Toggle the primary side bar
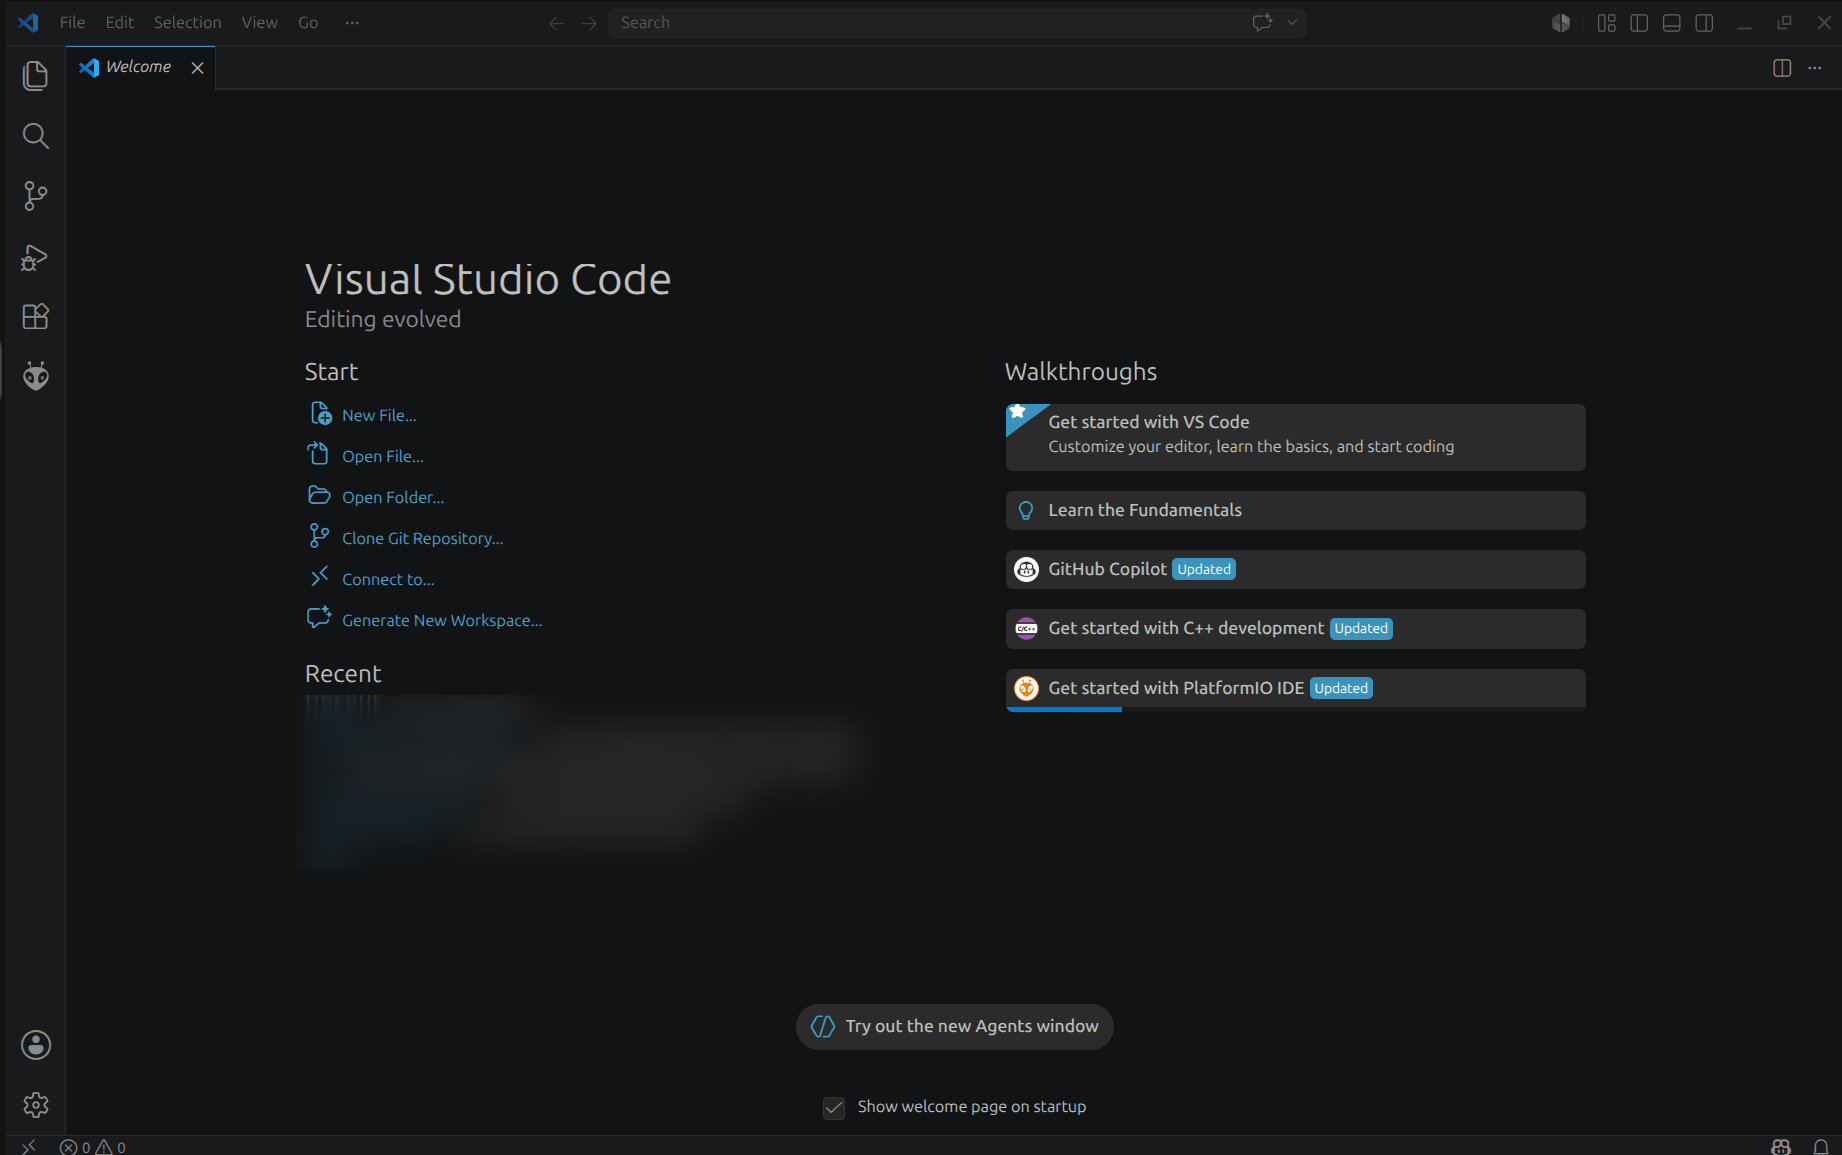 coord(1639,23)
